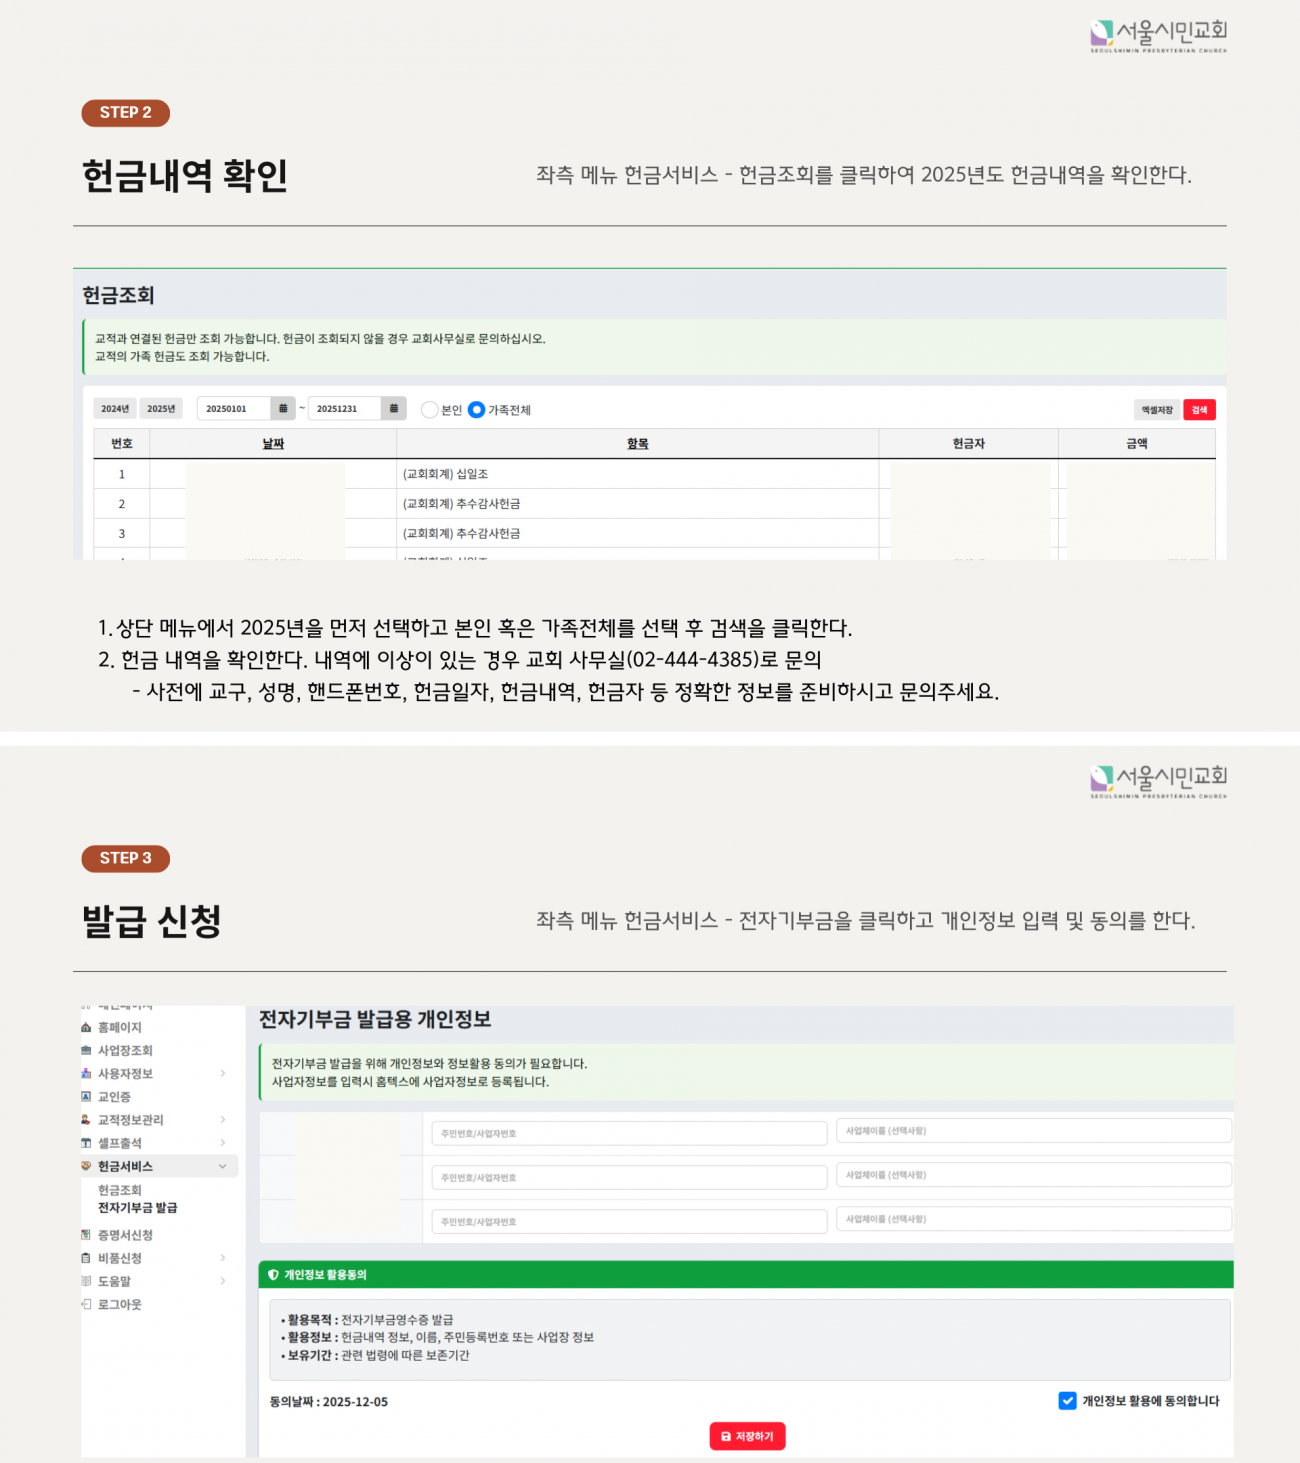
Task: Open the start date calendar icon
Action: [283, 409]
